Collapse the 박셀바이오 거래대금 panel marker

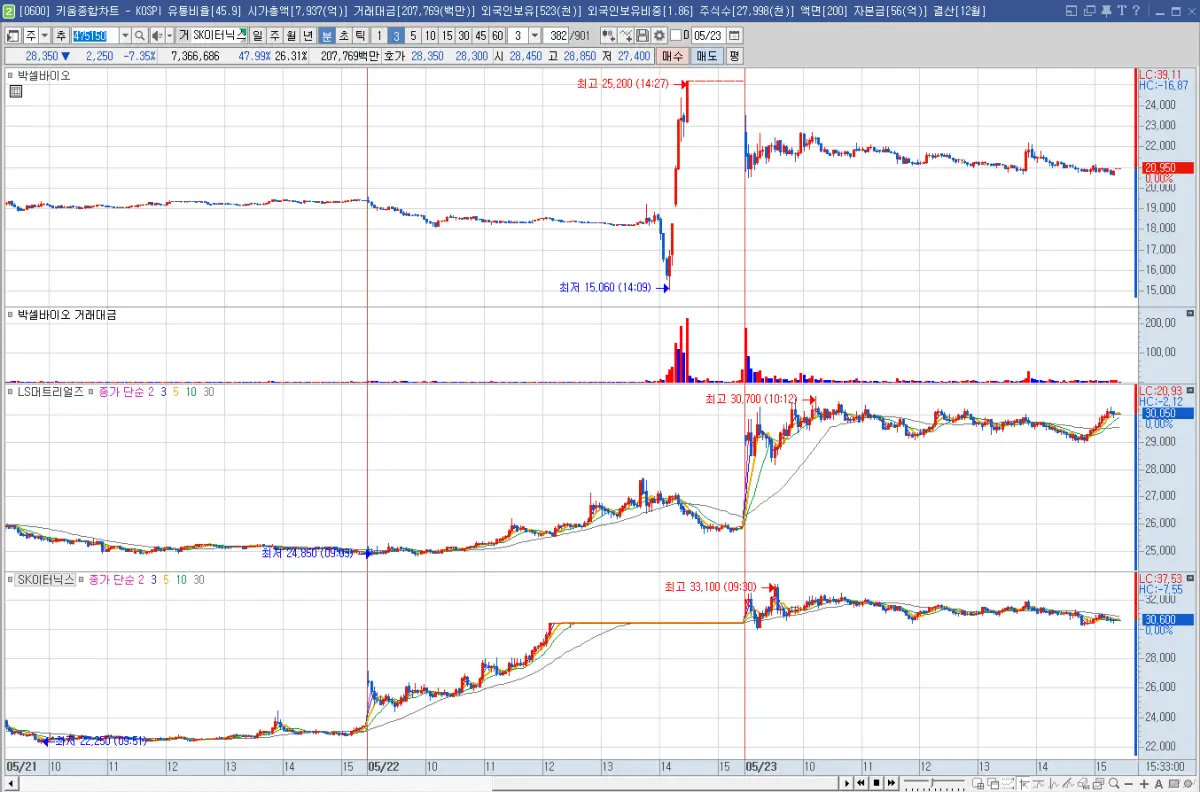[10, 315]
